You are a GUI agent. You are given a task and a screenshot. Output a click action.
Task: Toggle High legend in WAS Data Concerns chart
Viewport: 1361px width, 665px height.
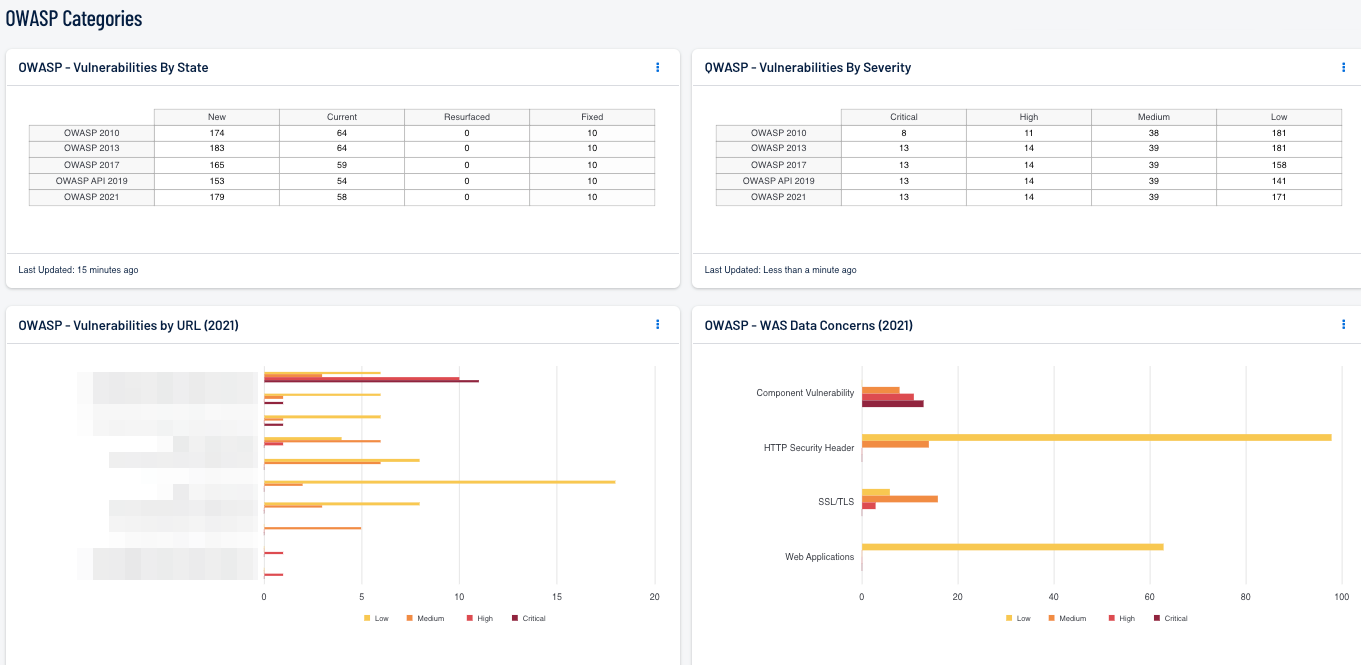coord(1122,618)
